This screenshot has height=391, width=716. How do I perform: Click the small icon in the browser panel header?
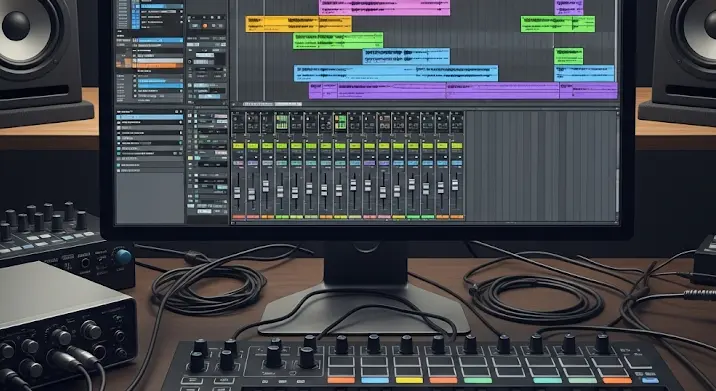(x=177, y=111)
